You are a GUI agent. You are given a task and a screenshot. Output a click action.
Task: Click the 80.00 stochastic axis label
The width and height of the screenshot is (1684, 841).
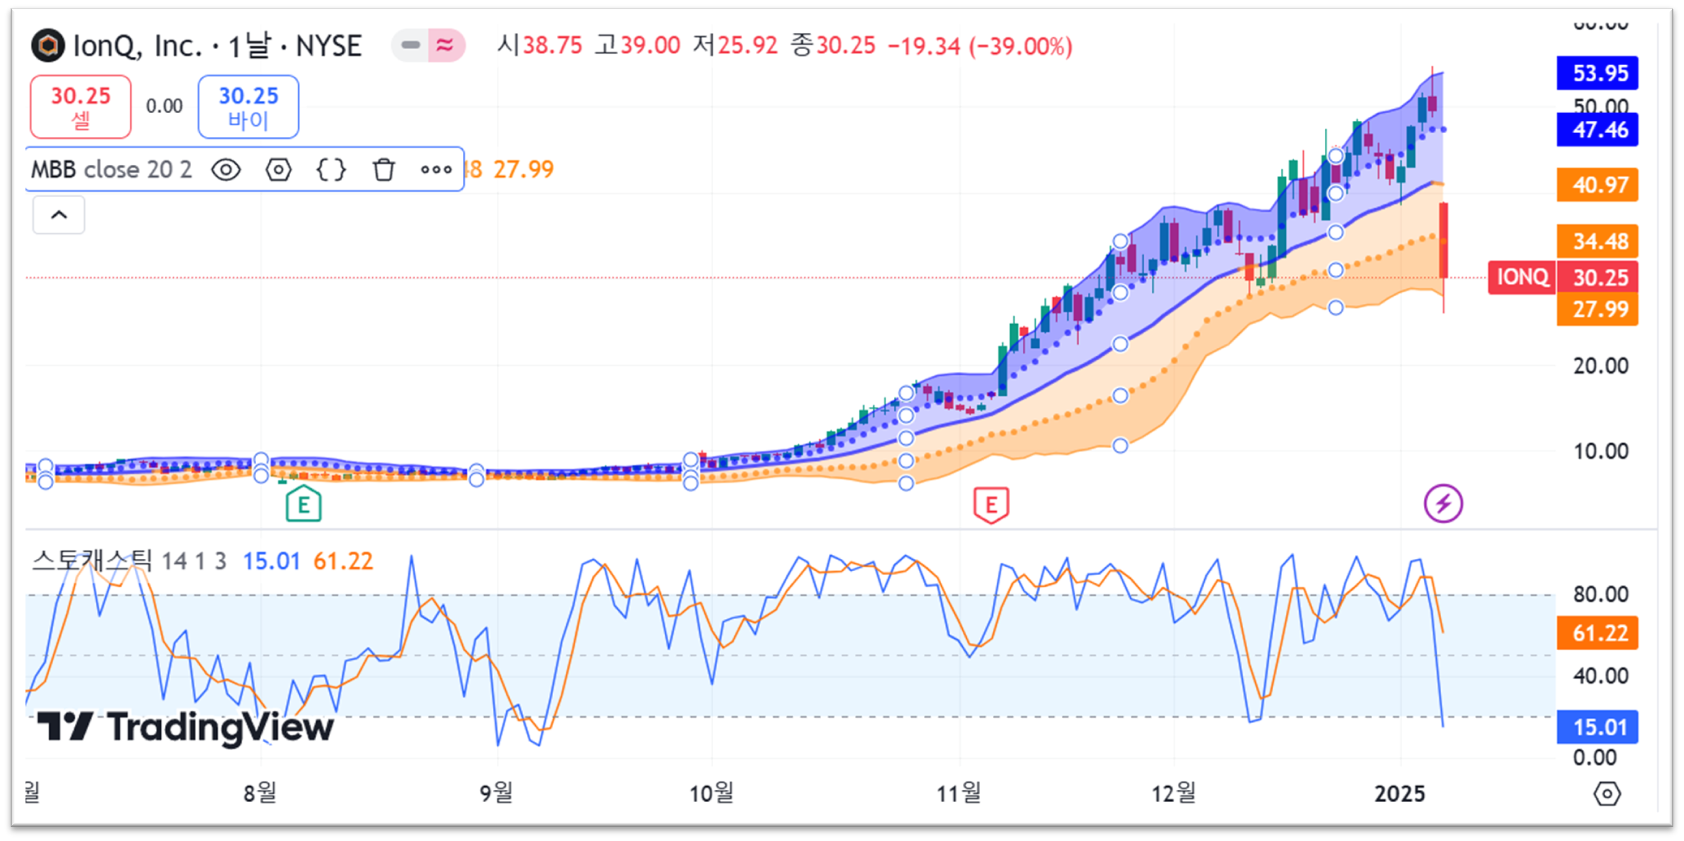click(x=1600, y=595)
